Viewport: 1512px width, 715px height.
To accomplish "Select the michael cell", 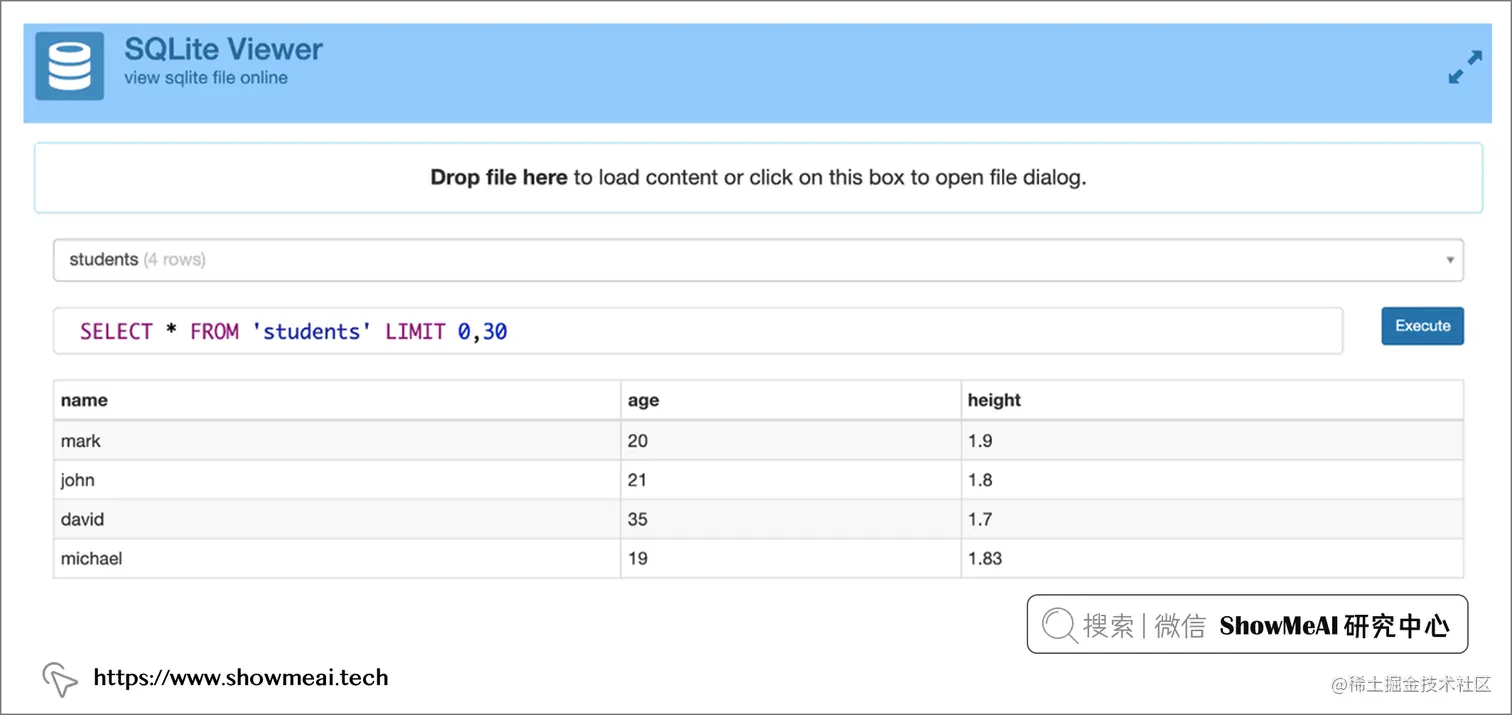I will click(x=337, y=558).
